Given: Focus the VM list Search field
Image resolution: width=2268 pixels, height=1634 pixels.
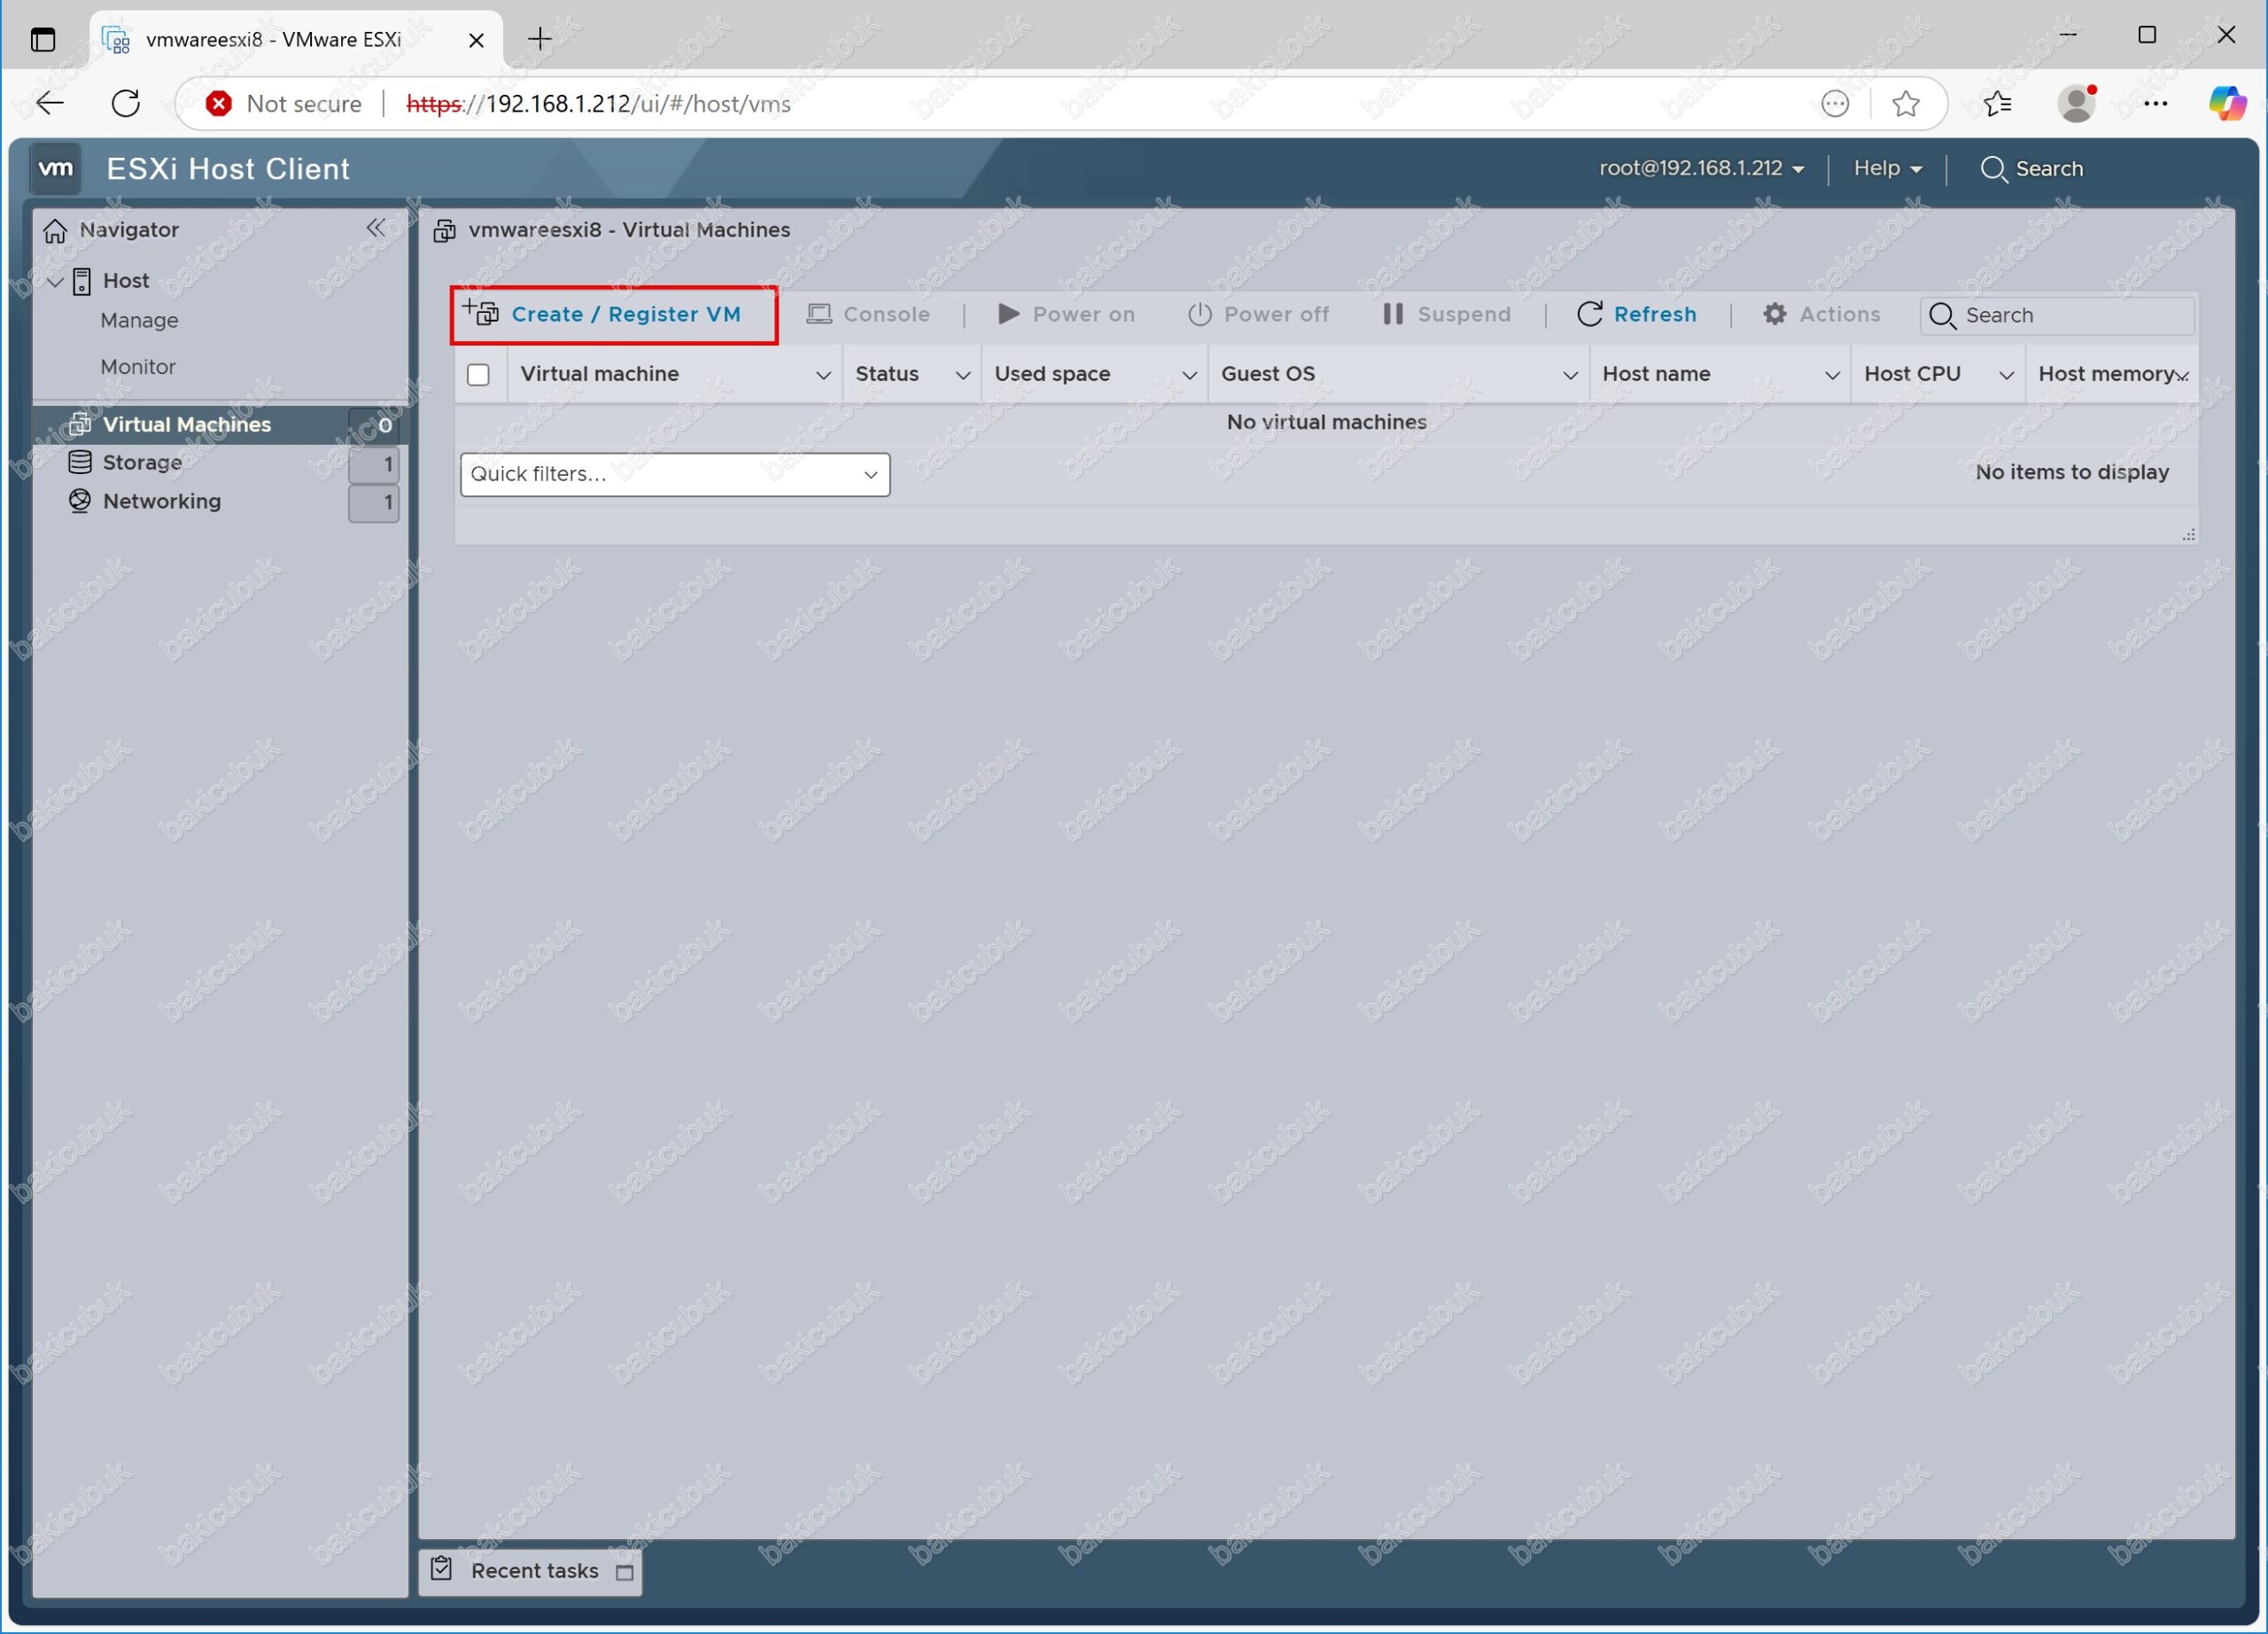Looking at the screenshot, I should pyautogui.click(x=2058, y=315).
